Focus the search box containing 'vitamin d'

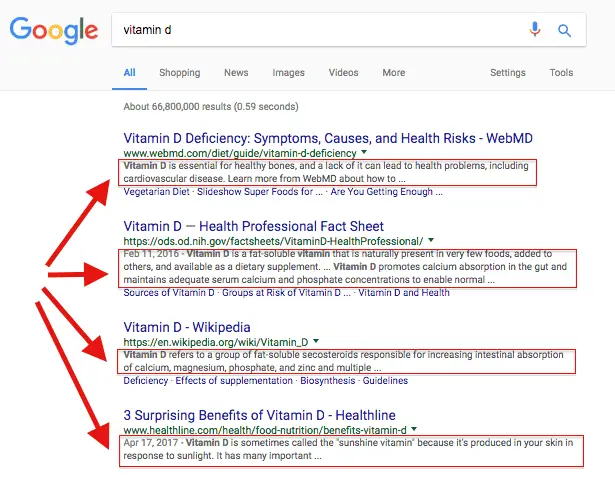coord(349,30)
